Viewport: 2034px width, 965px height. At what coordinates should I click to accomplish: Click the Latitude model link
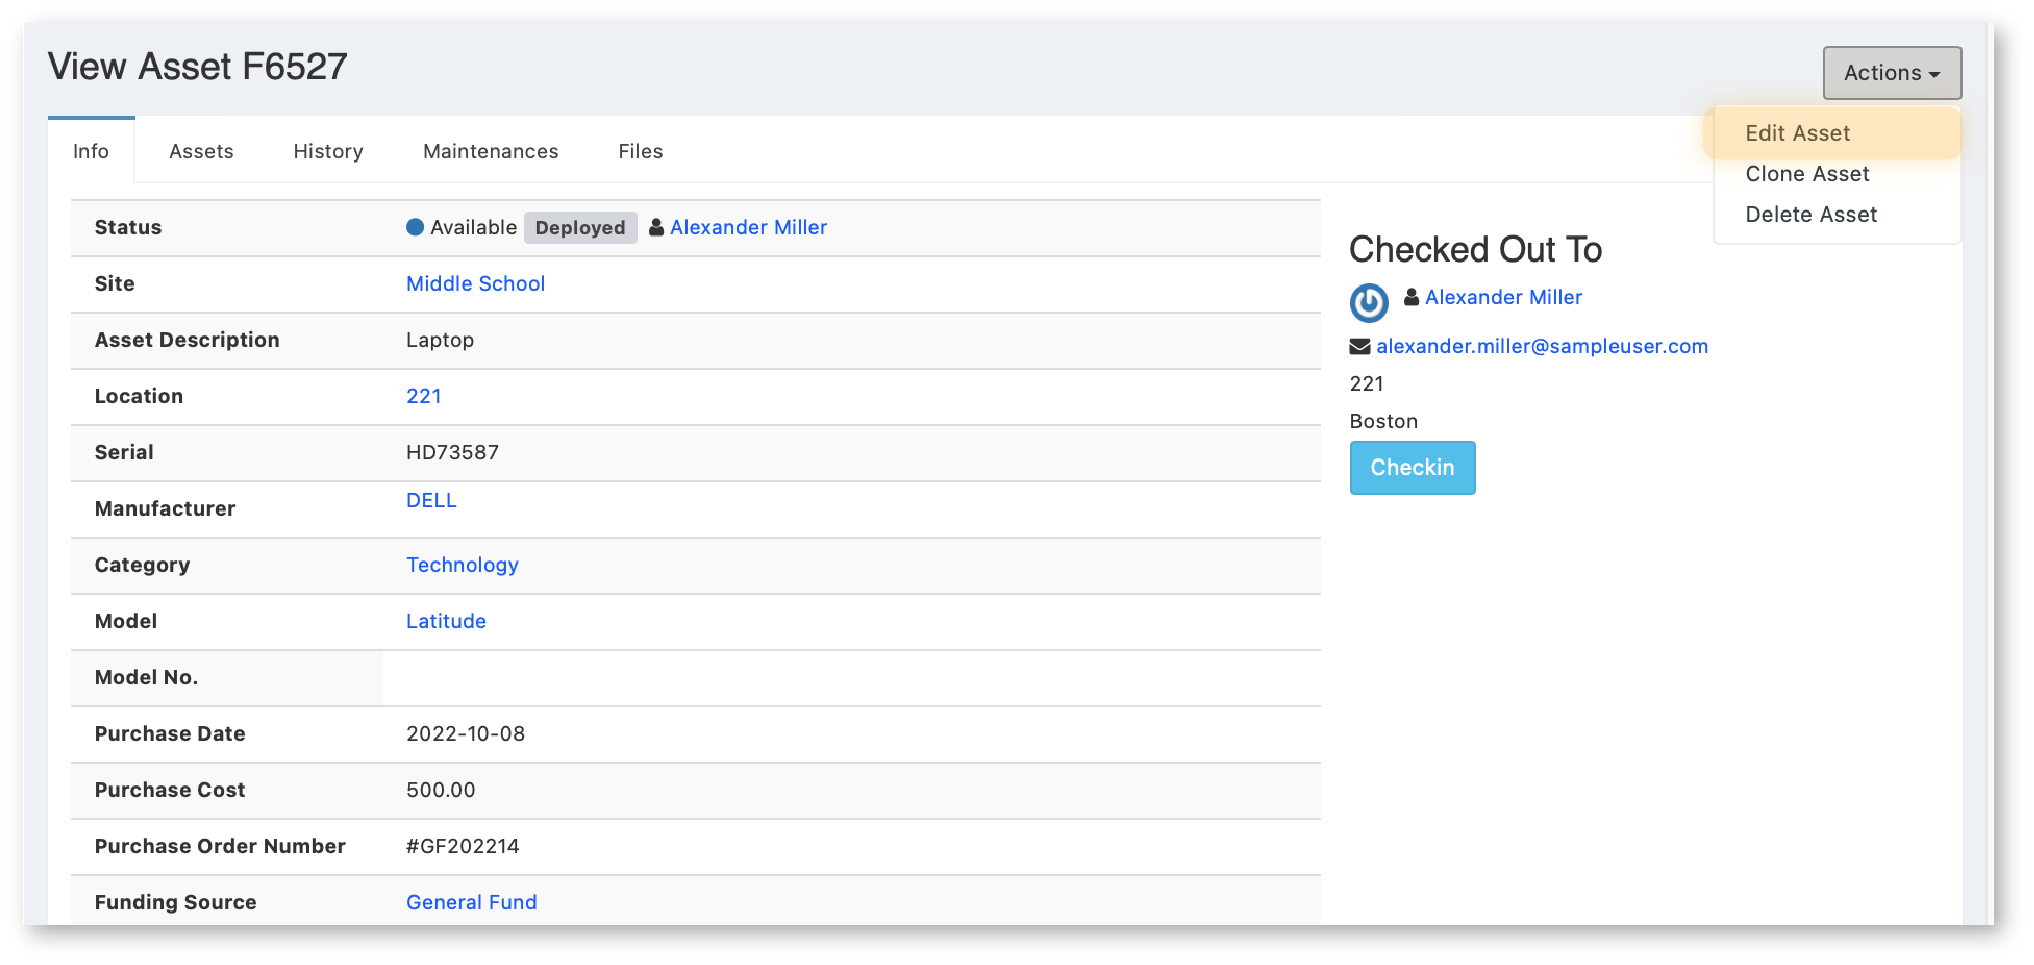(445, 621)
